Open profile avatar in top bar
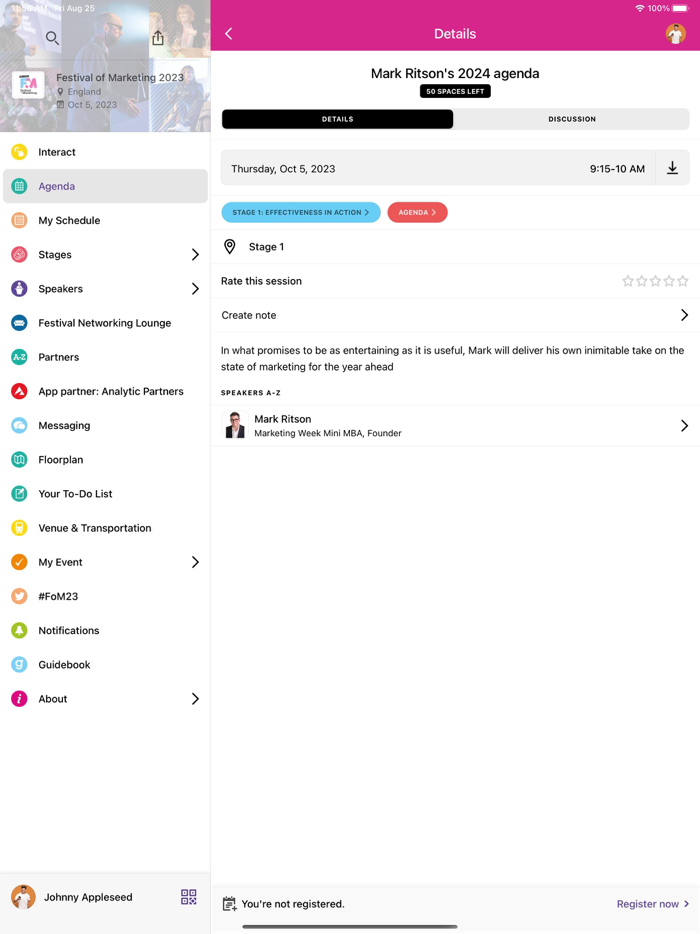 pyautogui.click(x=676, y=33)
